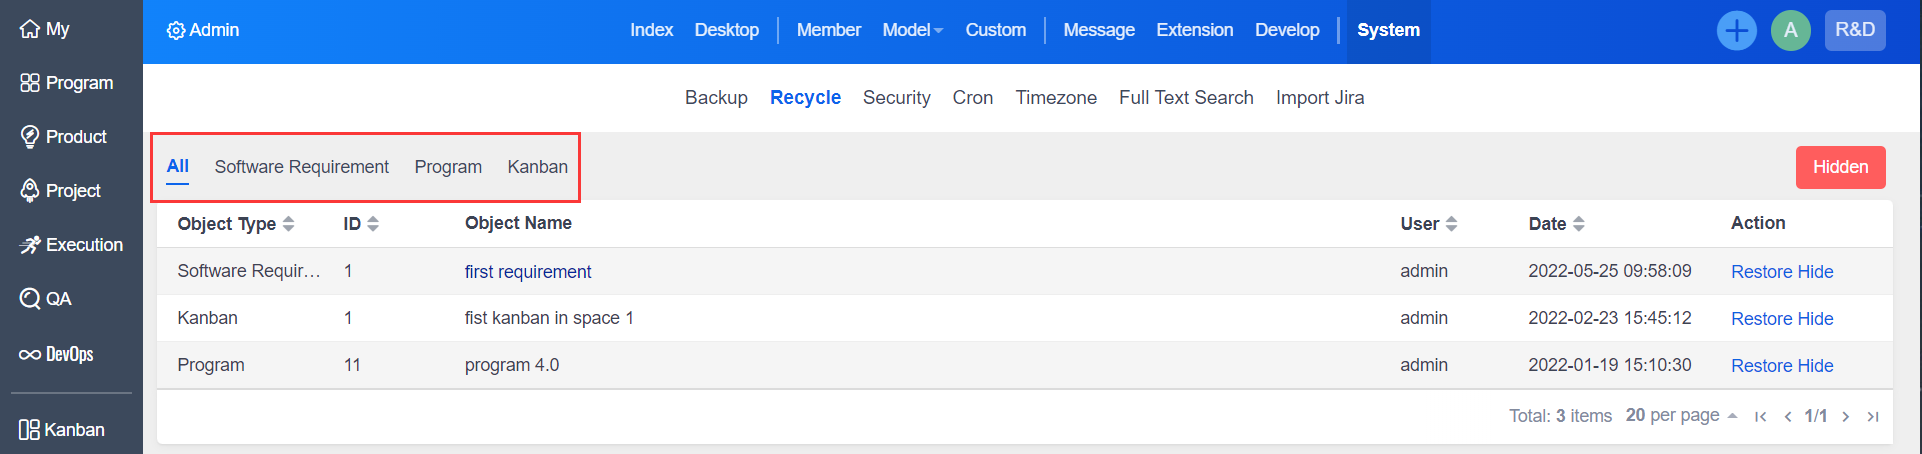This screenshot has width=1922, height=454.
Task: Open the R&D vision switcher
Action: (1855, 30)
